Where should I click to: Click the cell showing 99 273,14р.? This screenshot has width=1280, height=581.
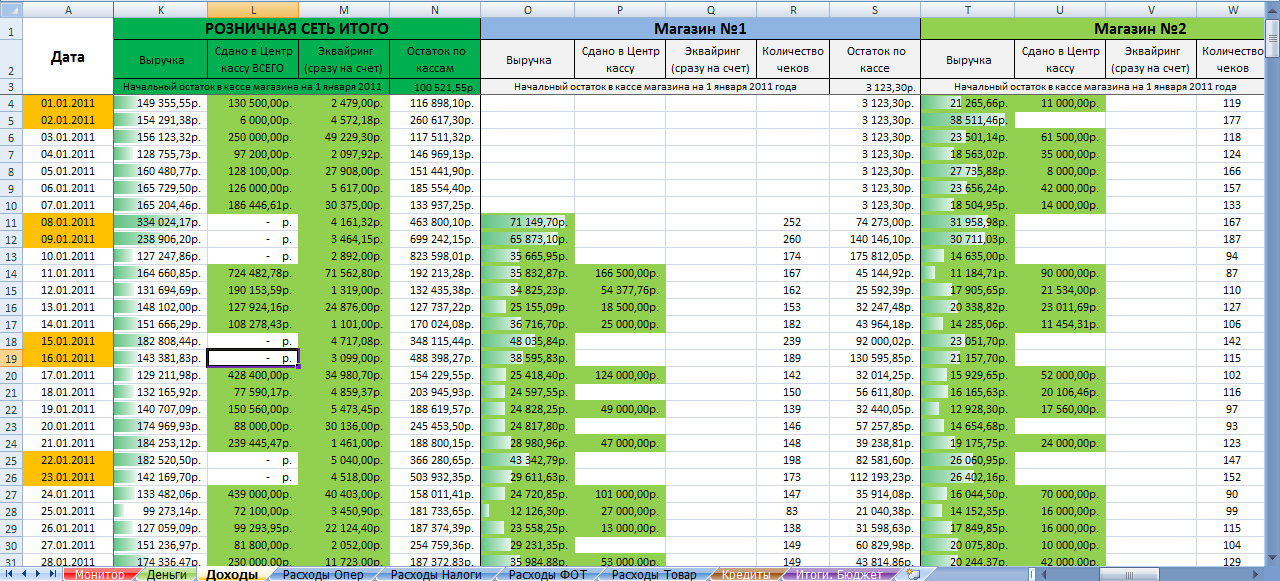pyautogui.click(x=160, y=512)
